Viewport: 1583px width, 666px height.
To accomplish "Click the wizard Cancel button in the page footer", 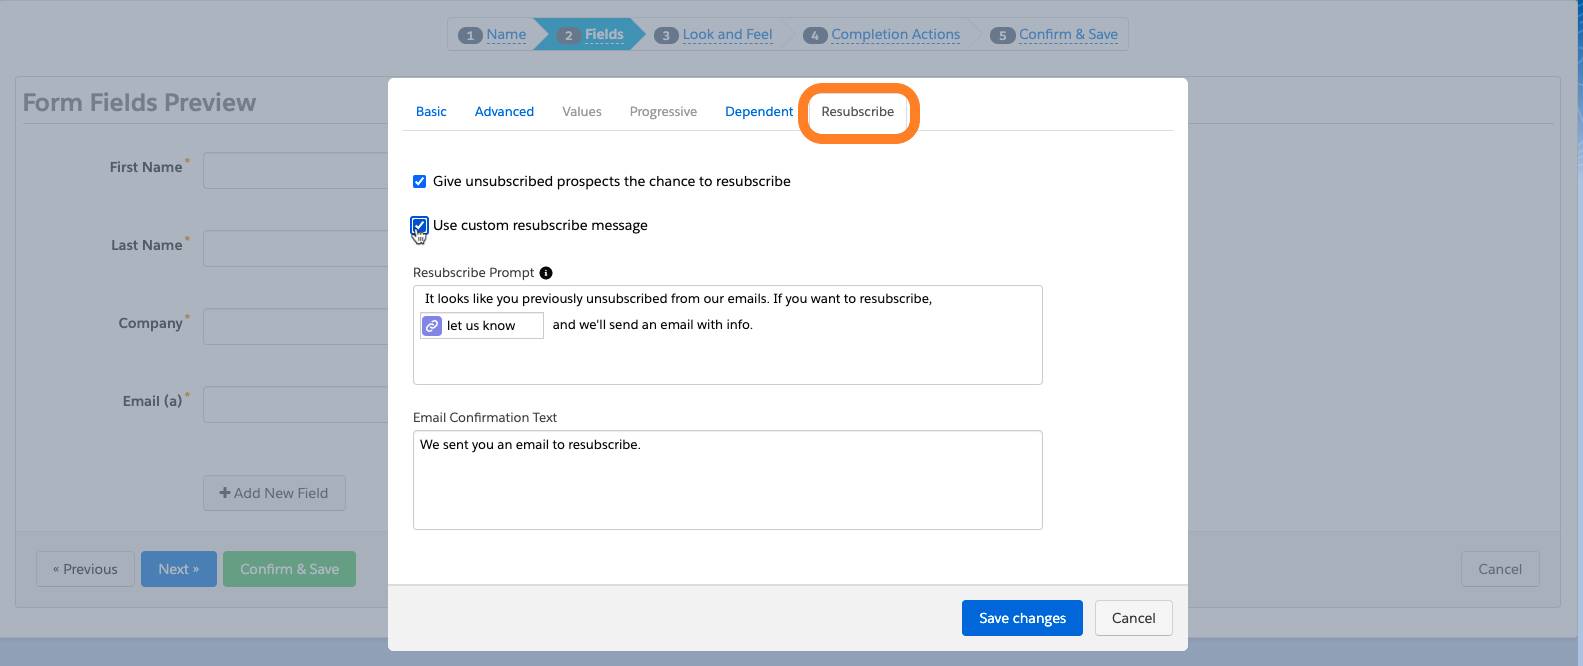I will pyautogui.click(x=1500, y=569).
